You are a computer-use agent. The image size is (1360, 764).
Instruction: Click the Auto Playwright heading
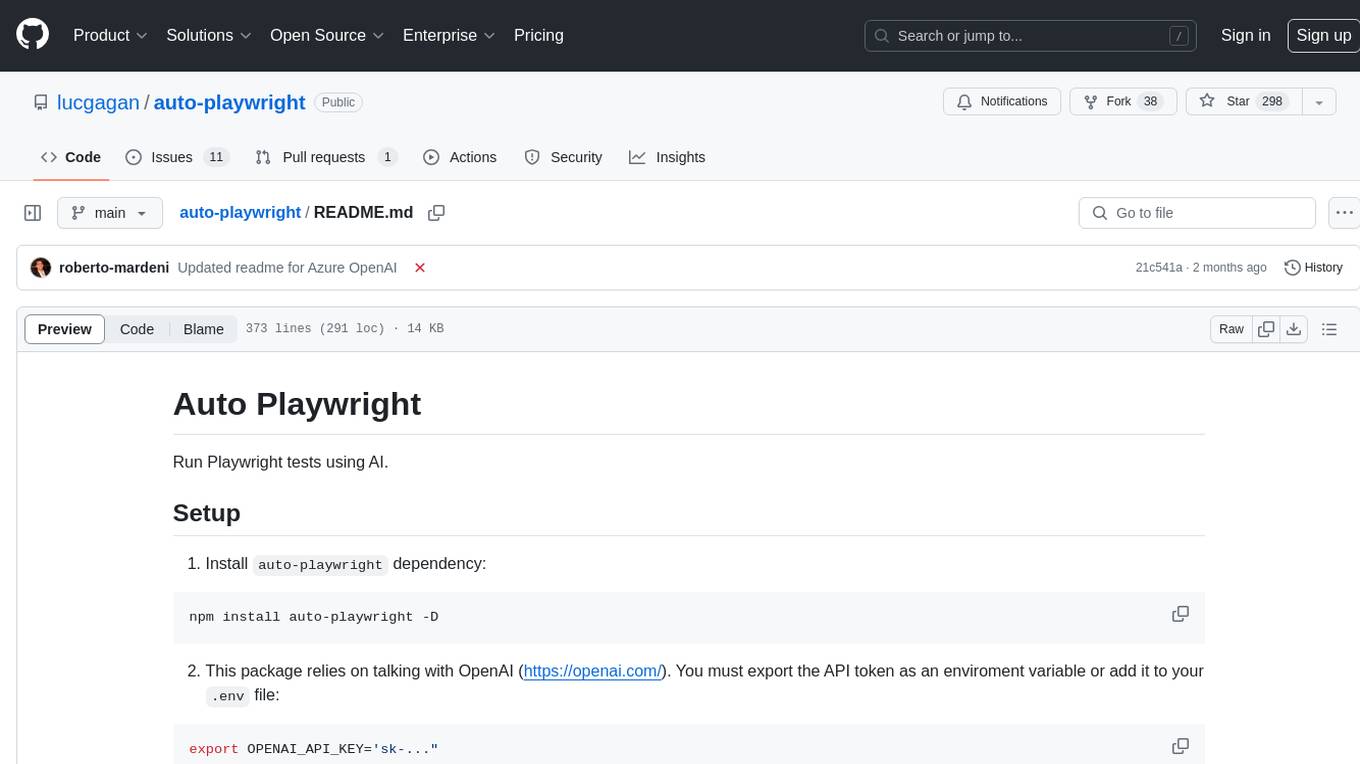(297, 404)
